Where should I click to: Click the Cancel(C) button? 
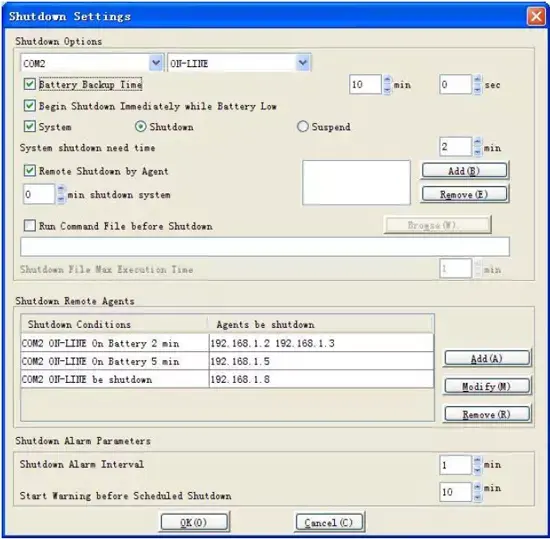point(329,523)
